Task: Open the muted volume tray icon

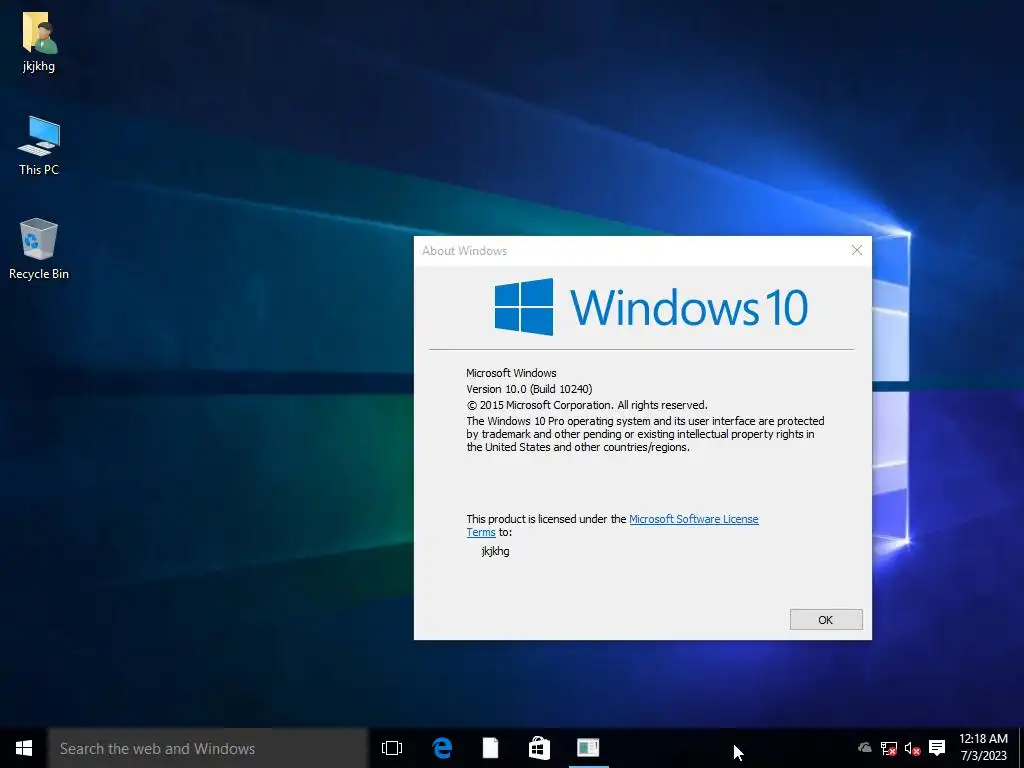Action: tap(912, 748)
